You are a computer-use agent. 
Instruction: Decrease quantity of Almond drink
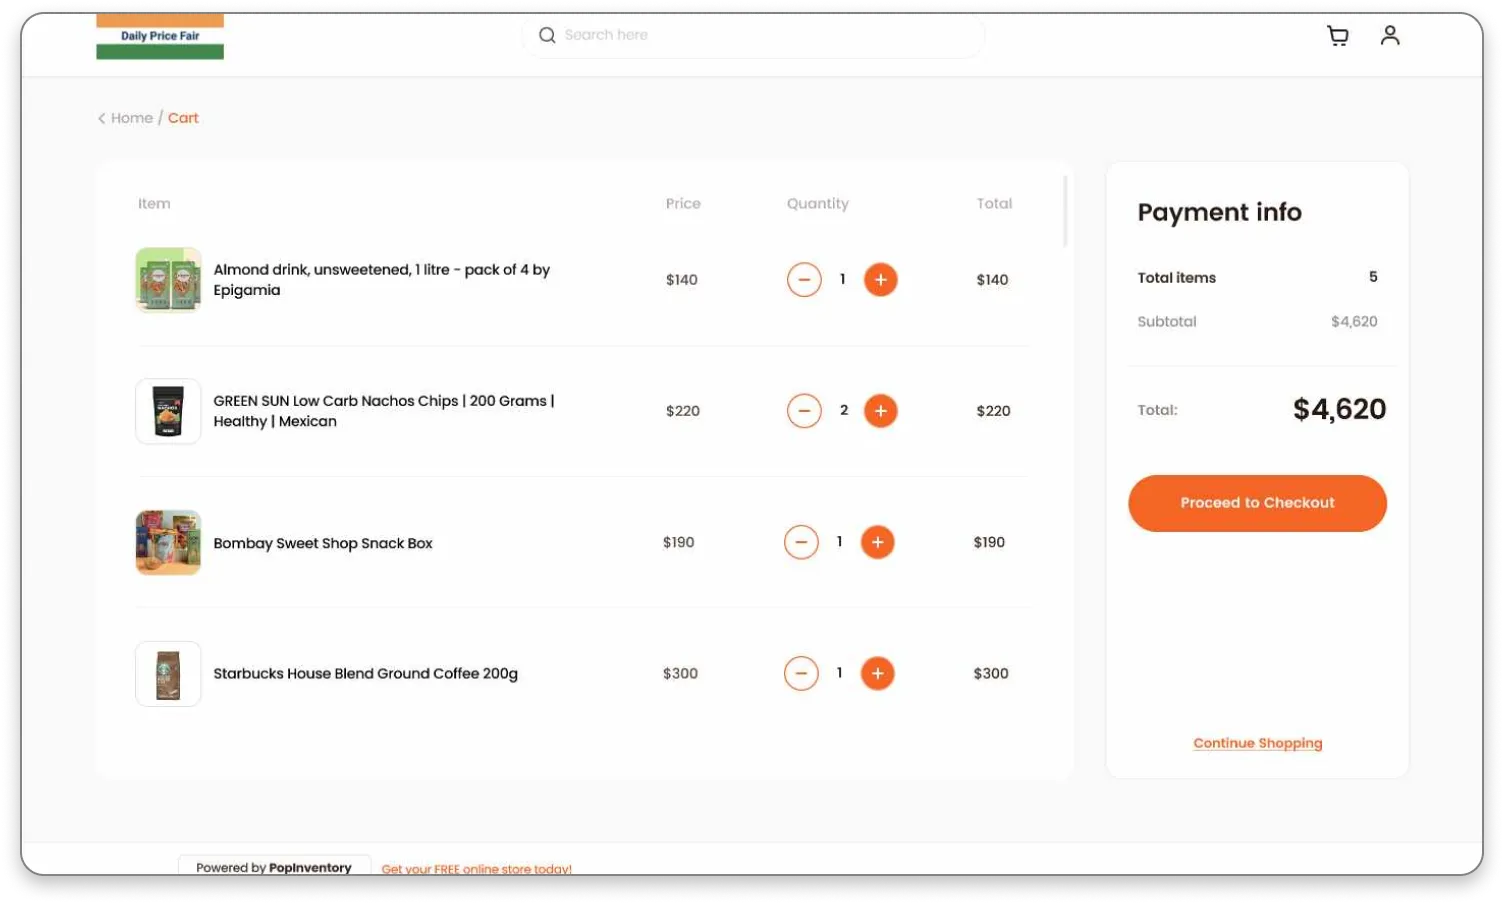pyautogui.click(x=804, y=280)
